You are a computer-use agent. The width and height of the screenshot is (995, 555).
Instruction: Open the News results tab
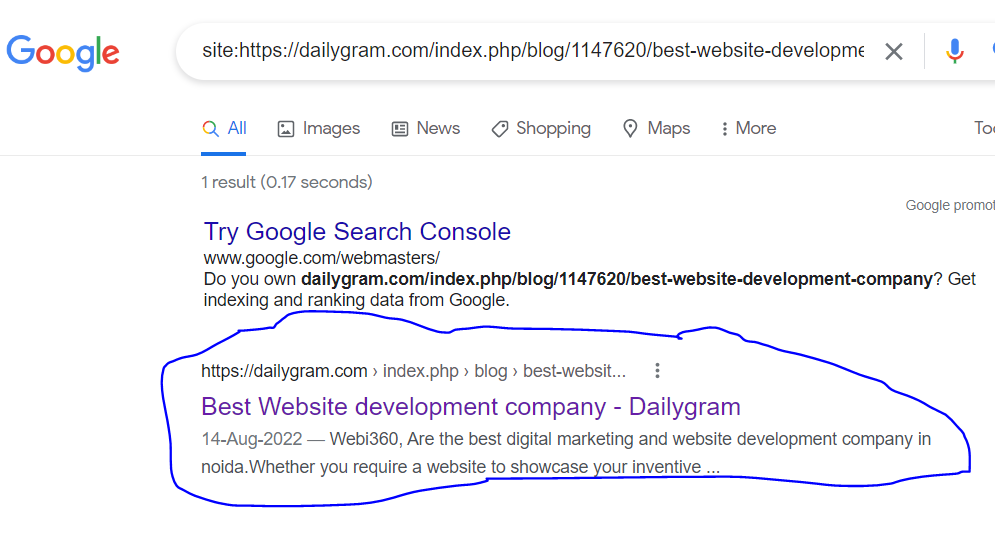coord(425,129)
